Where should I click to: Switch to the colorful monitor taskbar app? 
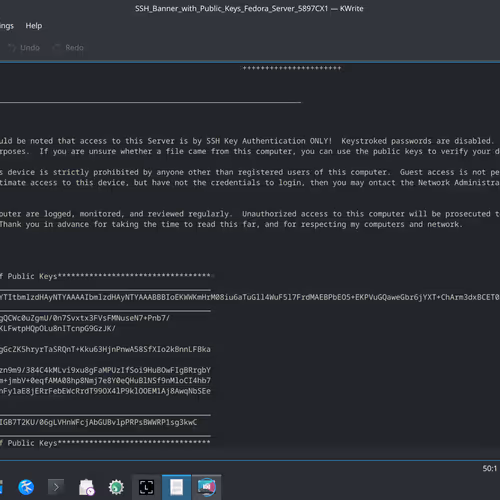click(207, 487)
